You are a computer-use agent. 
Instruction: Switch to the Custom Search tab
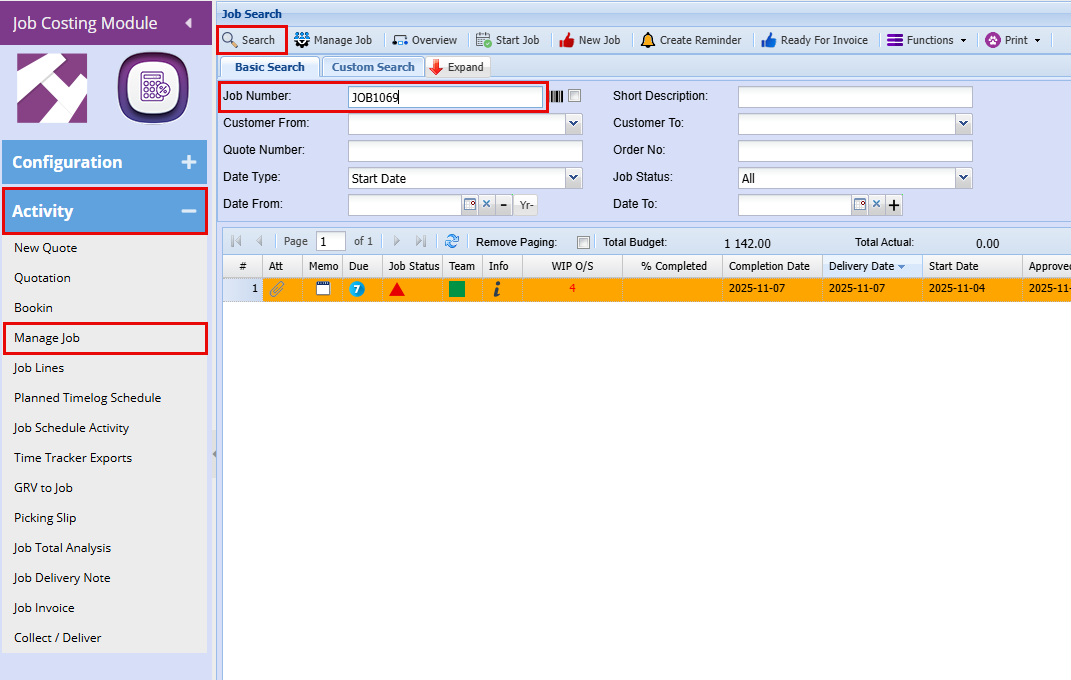click(373, 67)
